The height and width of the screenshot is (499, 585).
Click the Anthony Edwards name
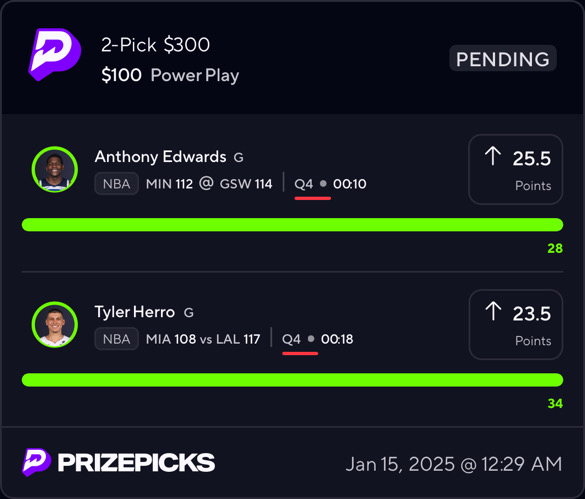pyautogui.click(x=160, y=157)
